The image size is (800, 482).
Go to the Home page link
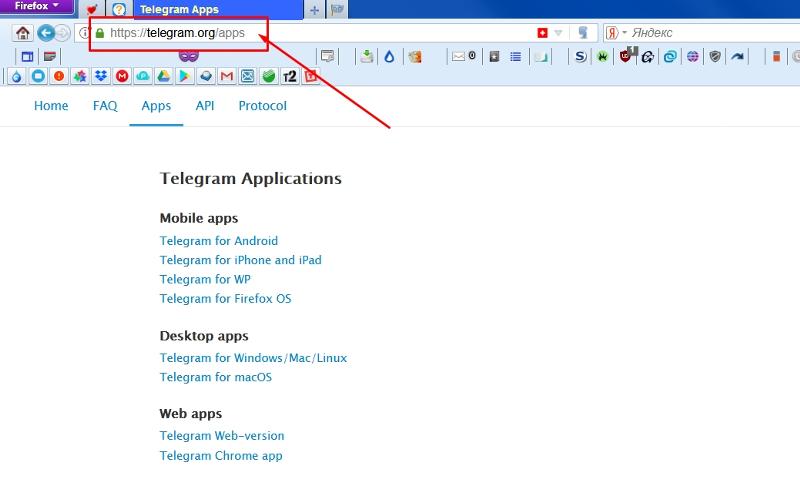tap(51, 106)
